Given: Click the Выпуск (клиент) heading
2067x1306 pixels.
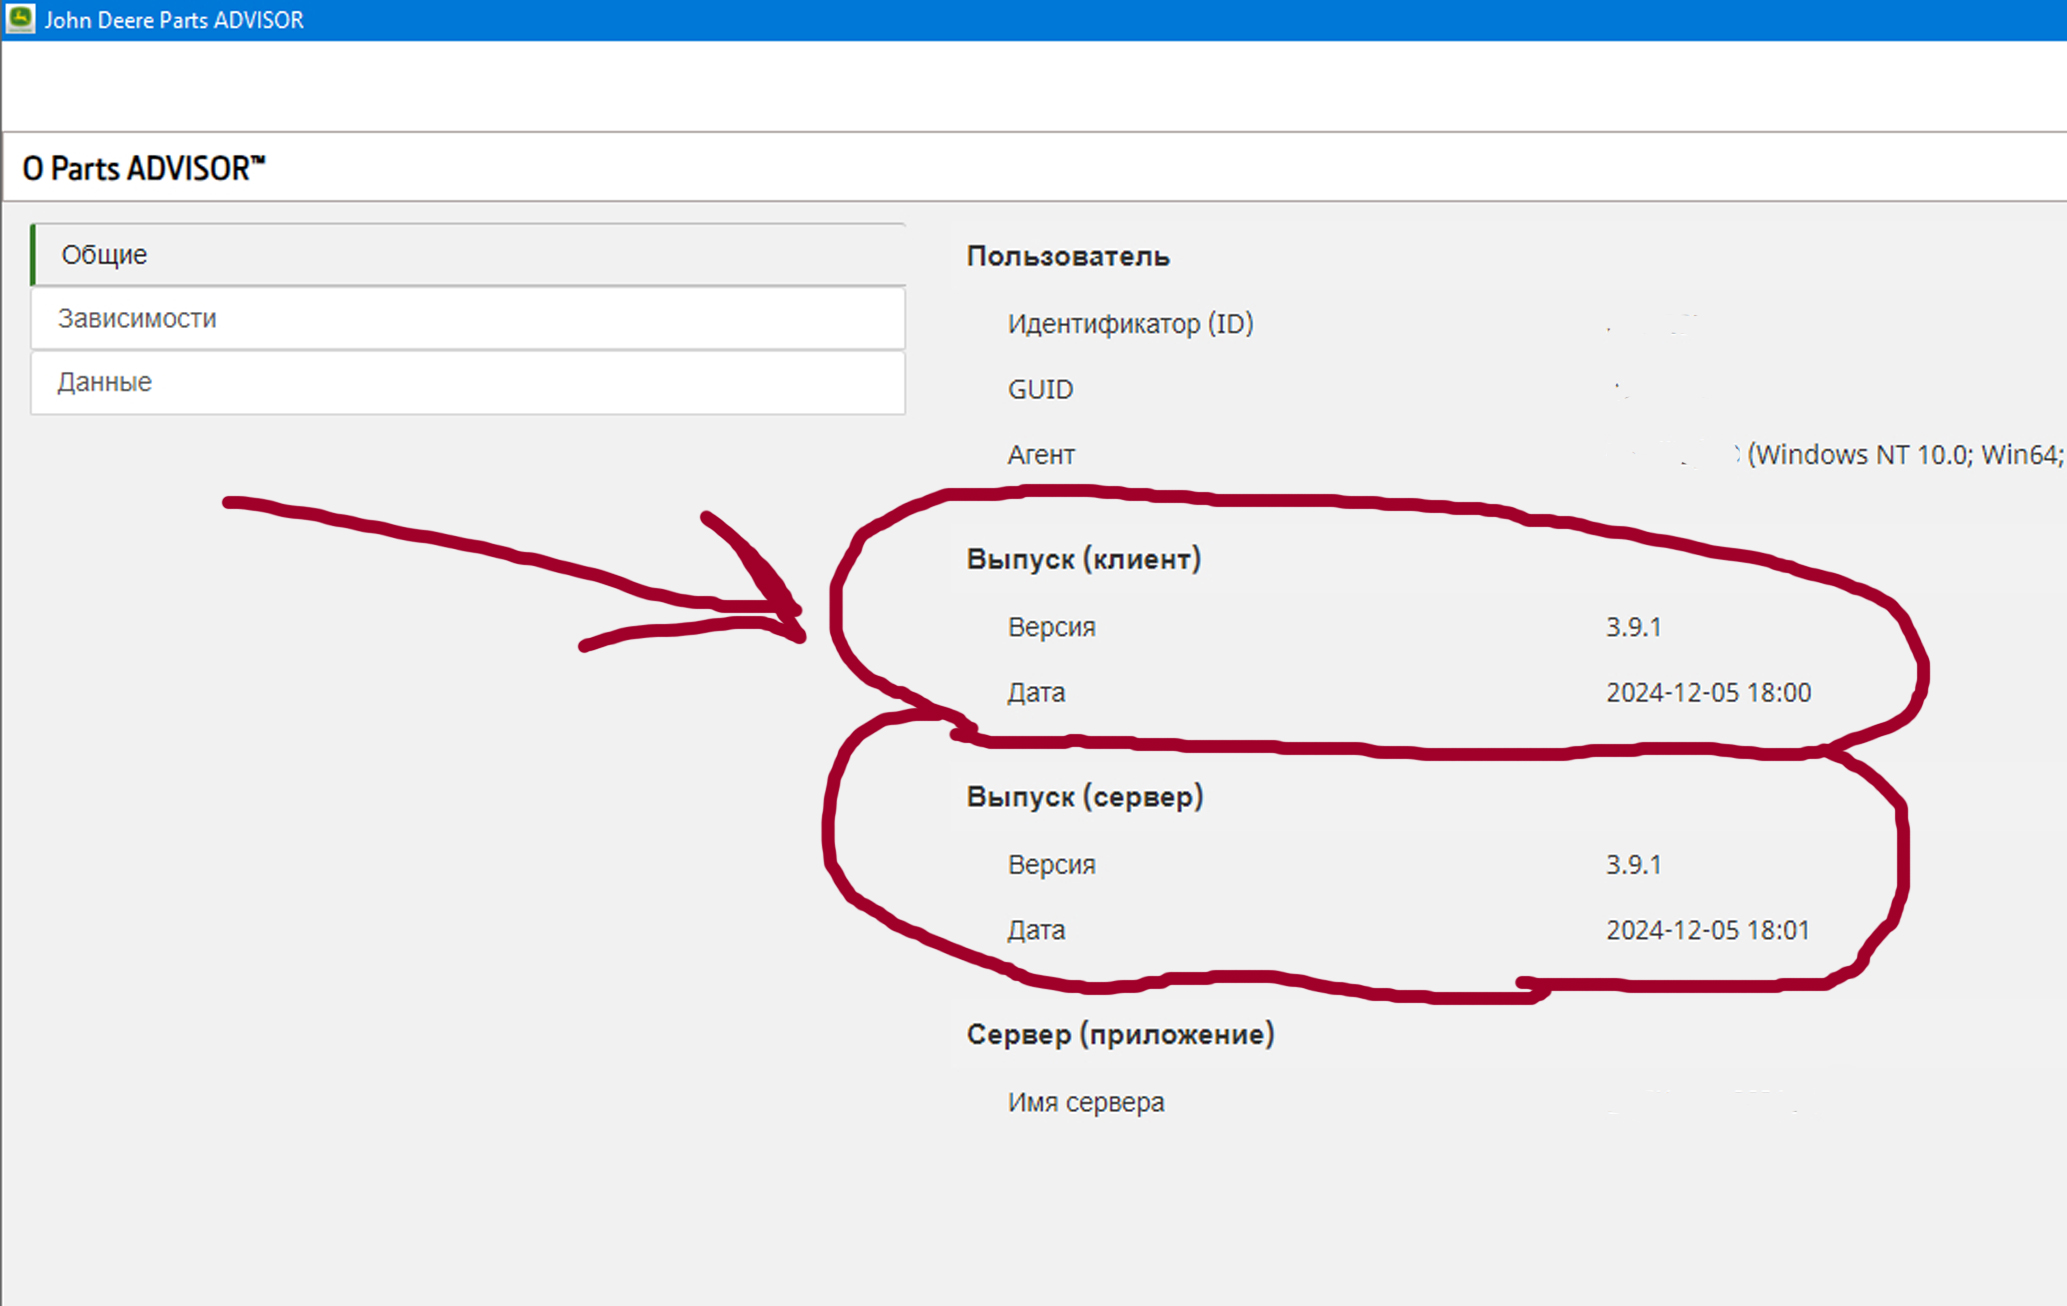Looking at the screenshot, I should pyautogui.click(x=1083, y=559).
